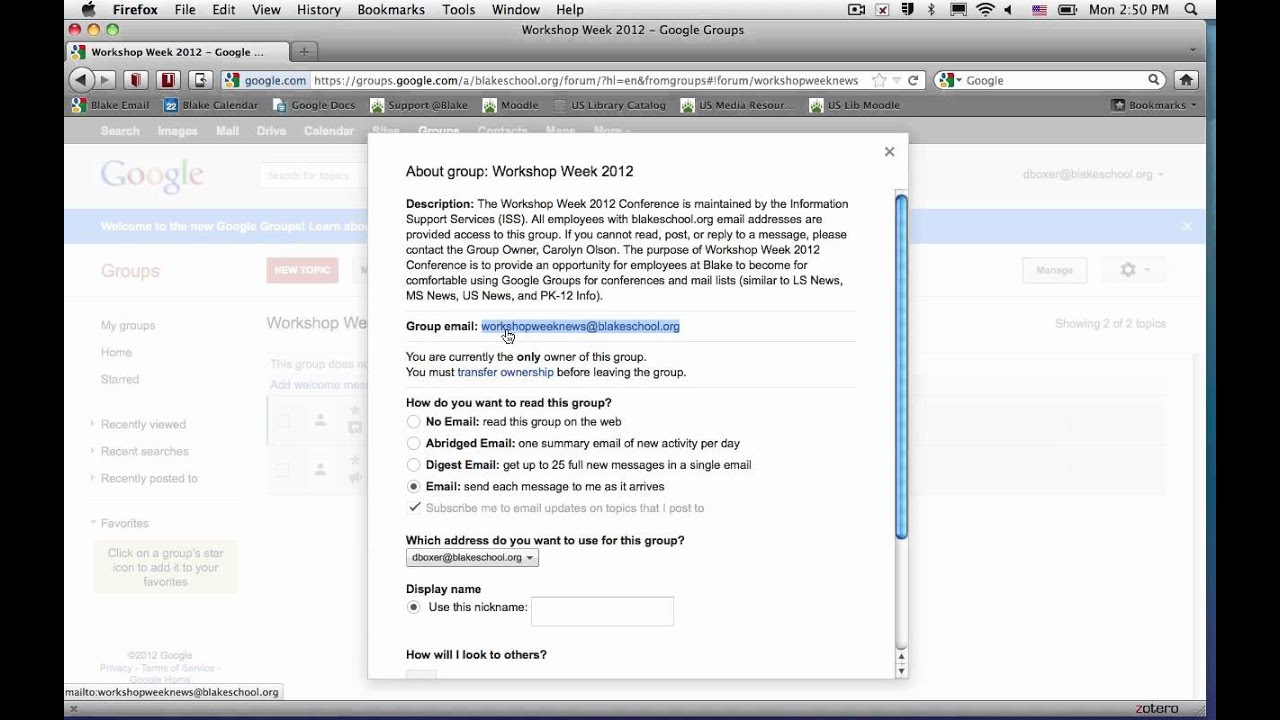Open dboxer@blakeschool.org account menu
The image size is (1280, 720).
[x=1093, y=174]
